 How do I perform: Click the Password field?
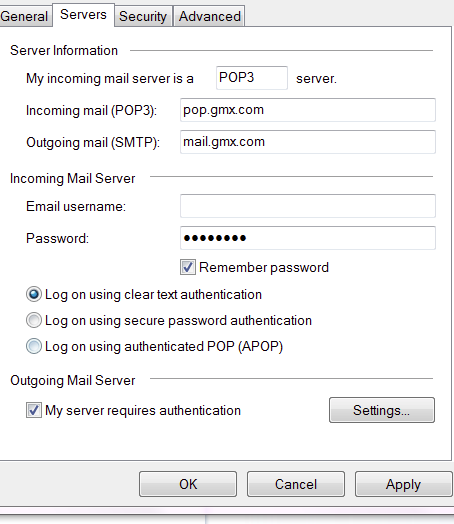pos(308,238)
